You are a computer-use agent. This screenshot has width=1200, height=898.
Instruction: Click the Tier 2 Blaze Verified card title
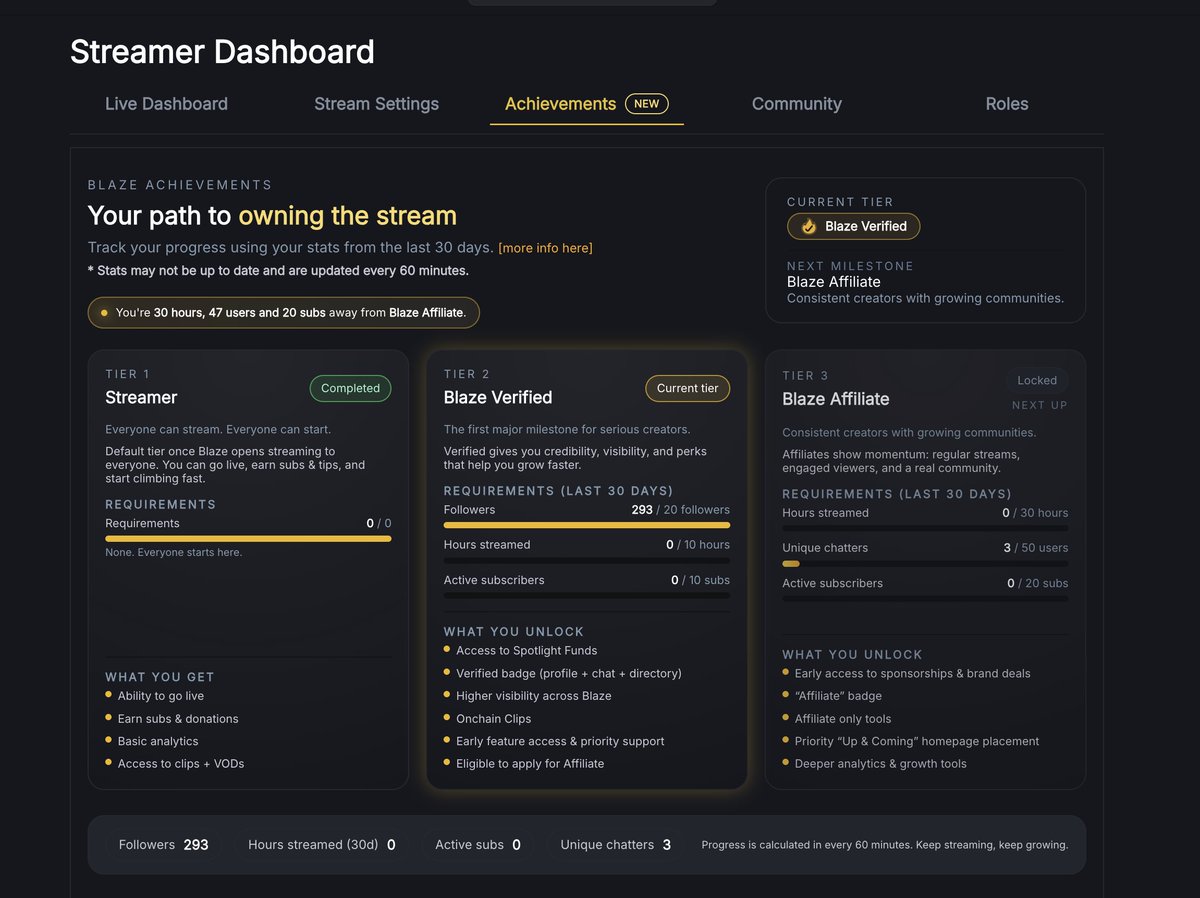498,398
